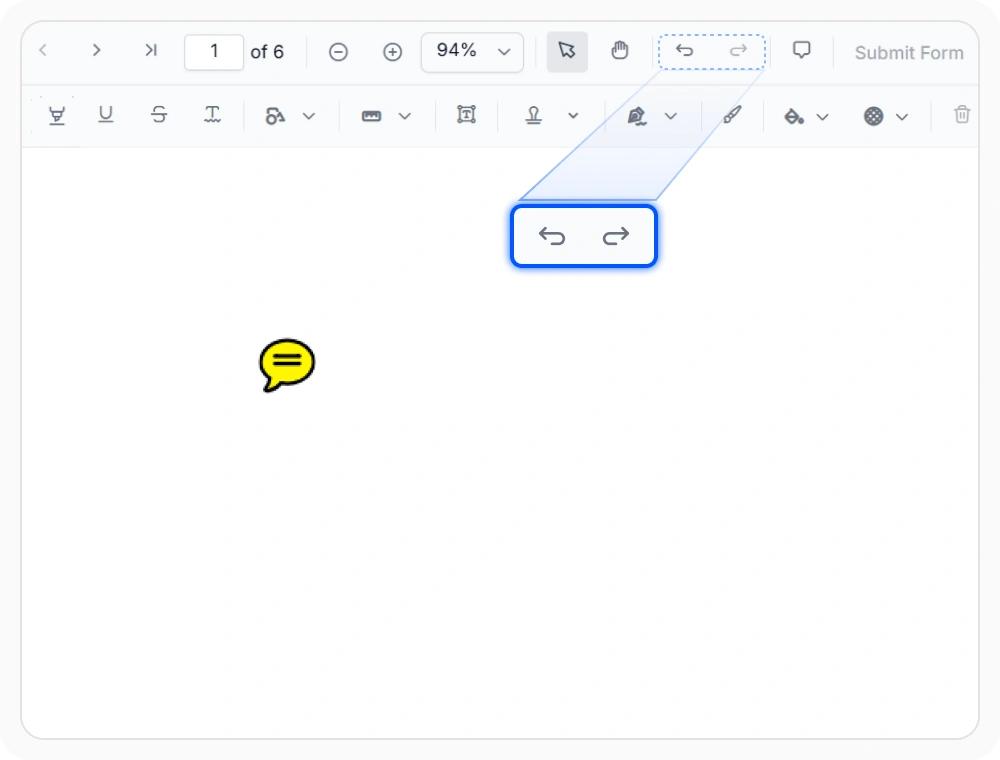Image resolution: width=1000 pixels, height=760 pixels.
Task: Expand the stamp tool dropdown arrow
Action: pos(573,115)
